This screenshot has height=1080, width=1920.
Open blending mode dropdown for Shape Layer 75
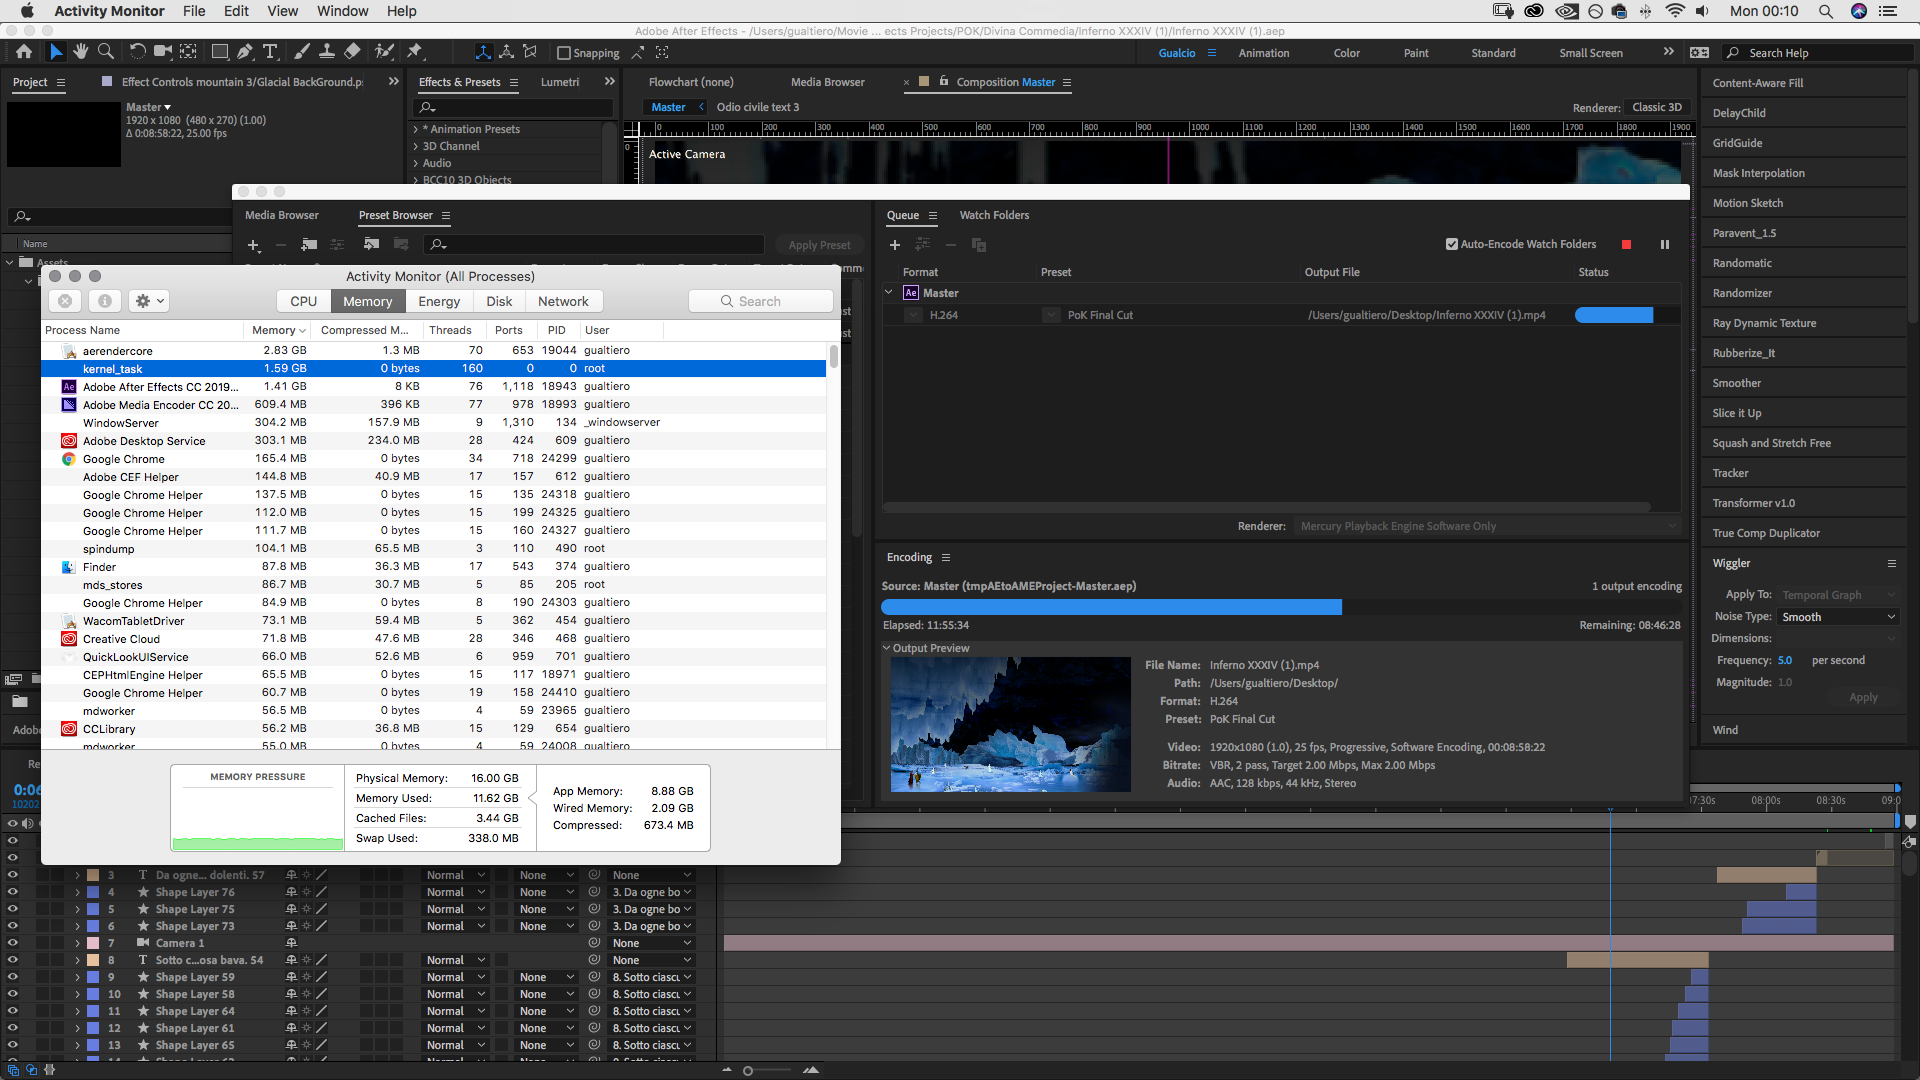click(456, 909)
